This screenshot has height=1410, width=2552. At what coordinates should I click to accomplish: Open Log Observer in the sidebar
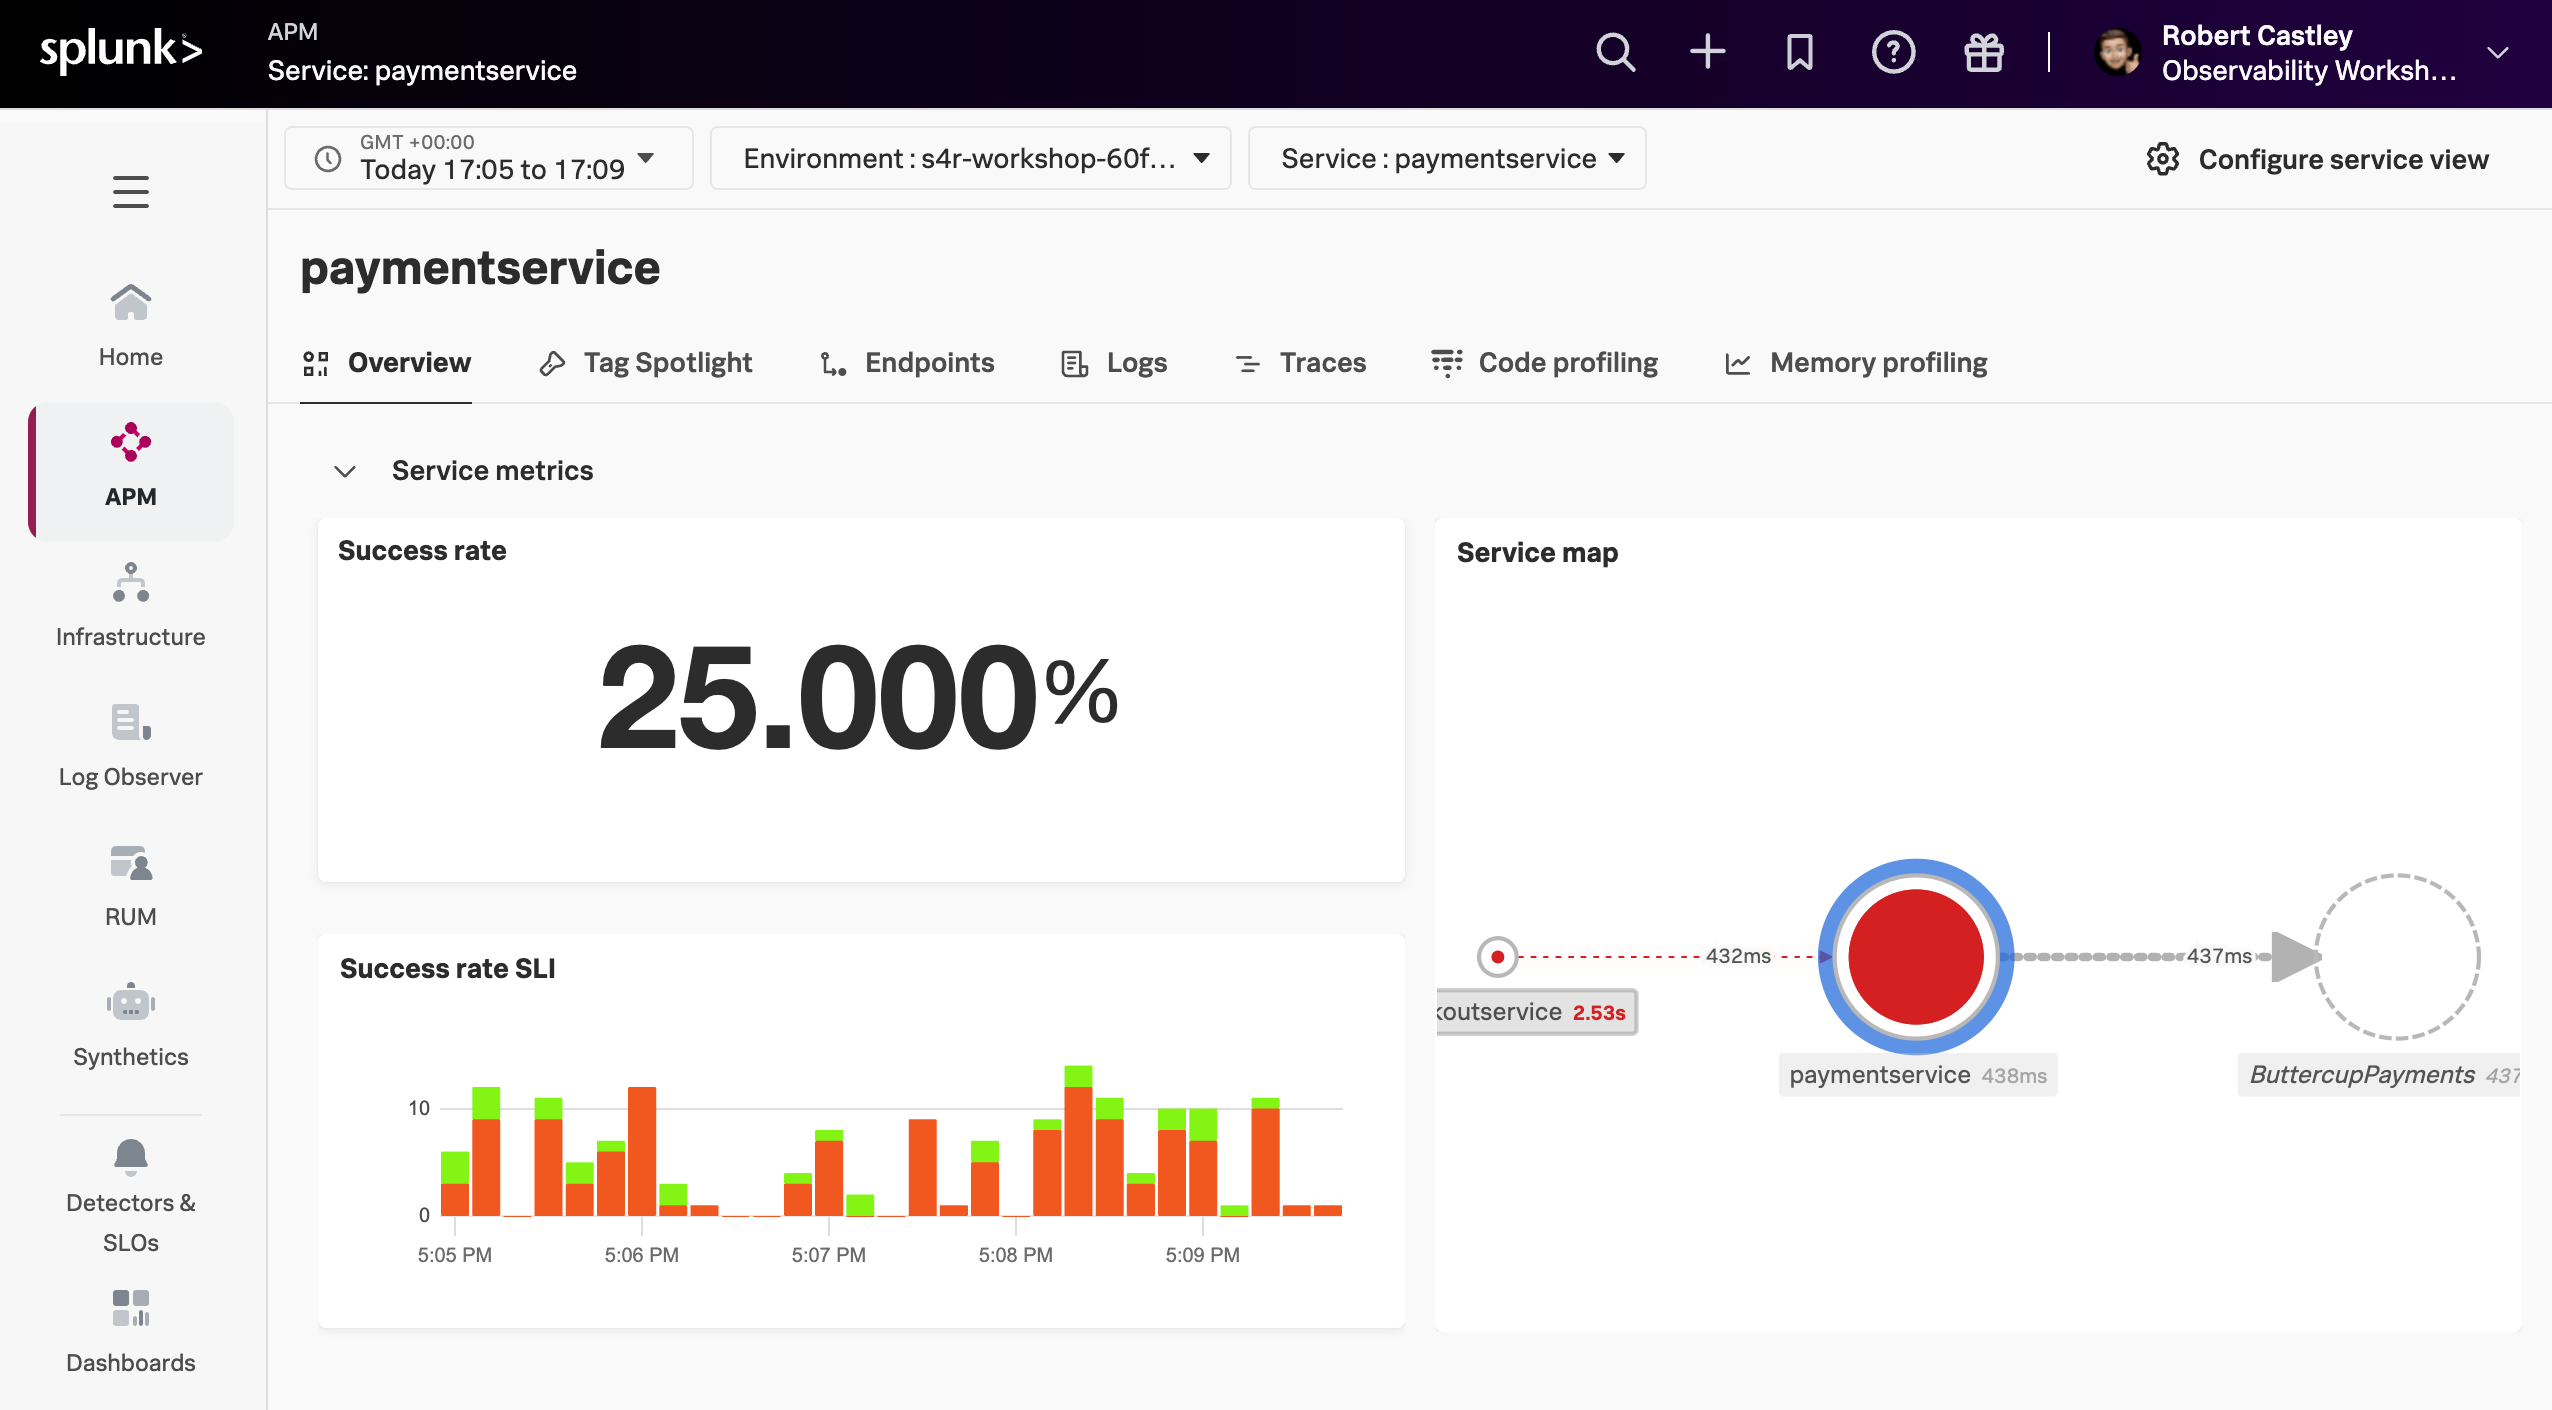pyautogui.click(x=130, y=744)
